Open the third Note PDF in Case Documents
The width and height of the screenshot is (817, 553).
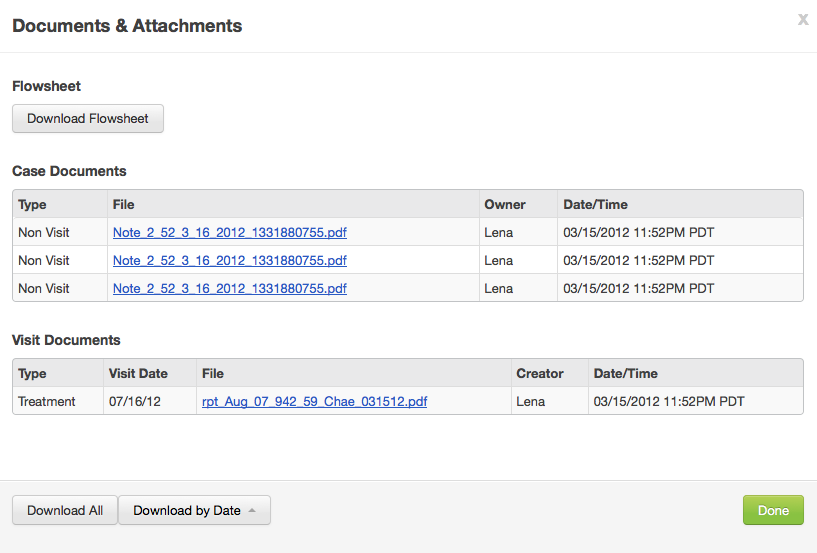(x=230, y=288)
